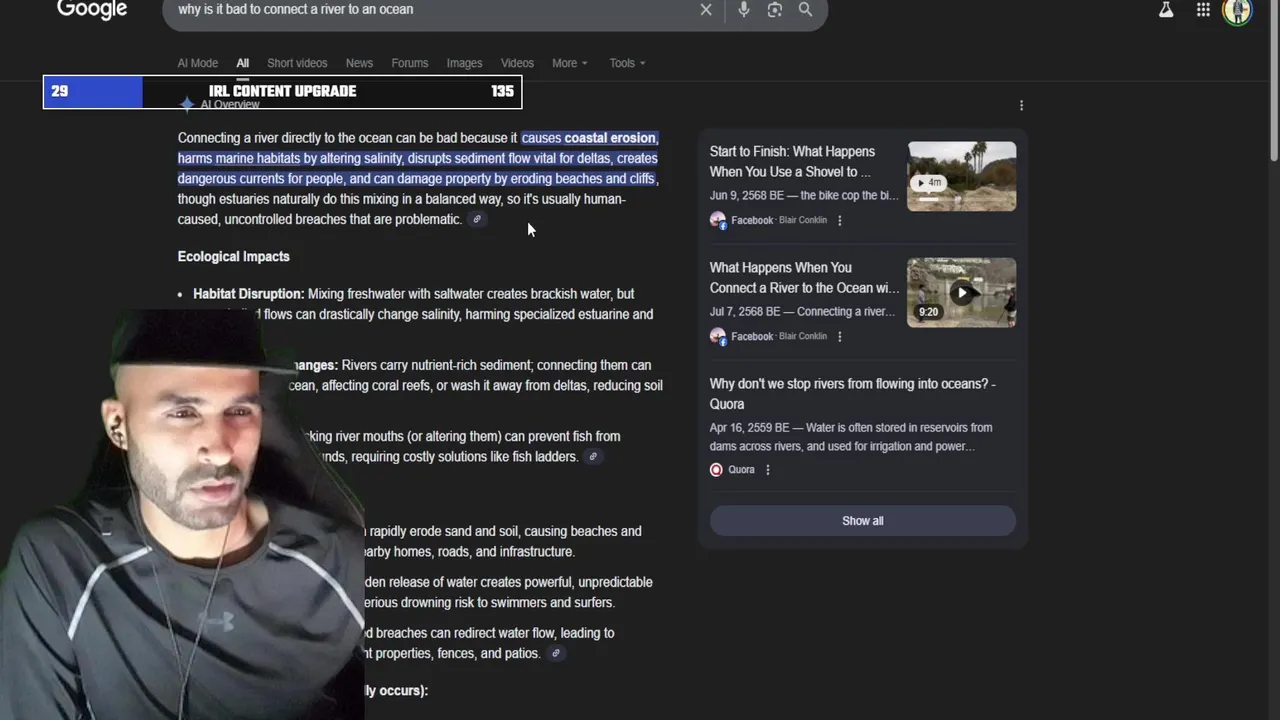Switch to AI Mode tab

[x=198, y=63]
